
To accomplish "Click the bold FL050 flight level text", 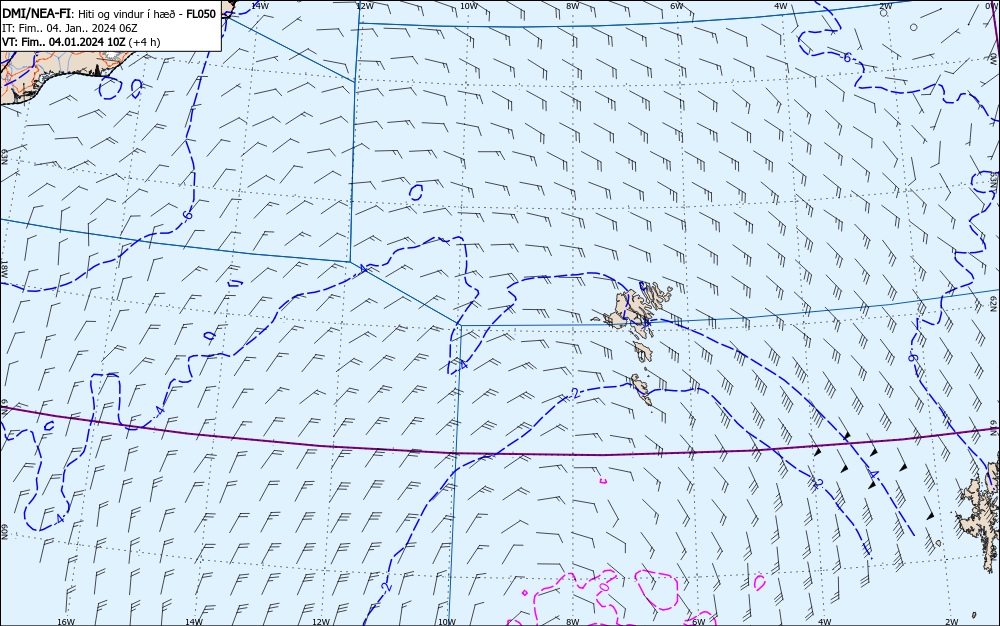I will [x=201, y=14].
